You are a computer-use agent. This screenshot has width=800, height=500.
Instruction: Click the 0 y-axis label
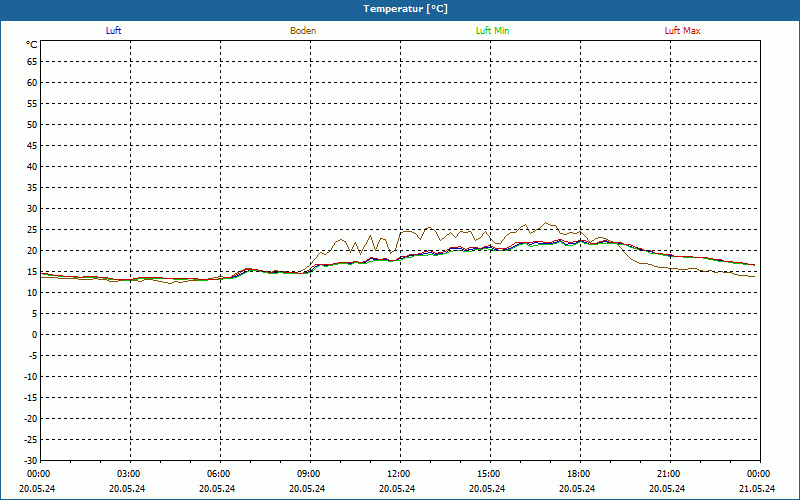(35, 335)
